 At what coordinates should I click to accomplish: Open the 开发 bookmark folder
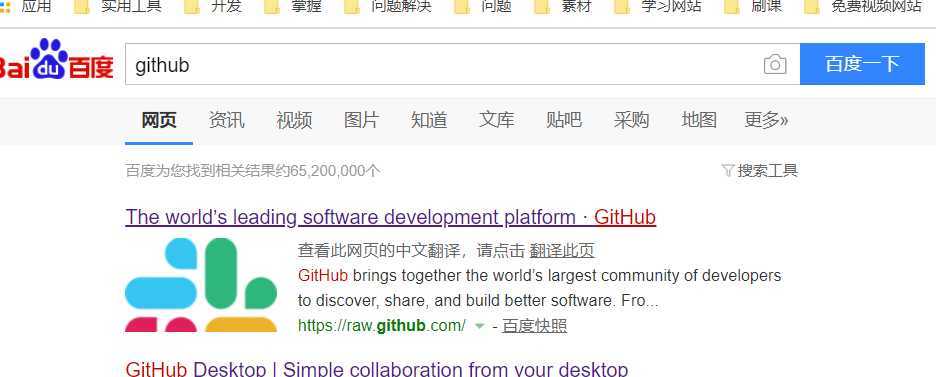tap(212, 7)
